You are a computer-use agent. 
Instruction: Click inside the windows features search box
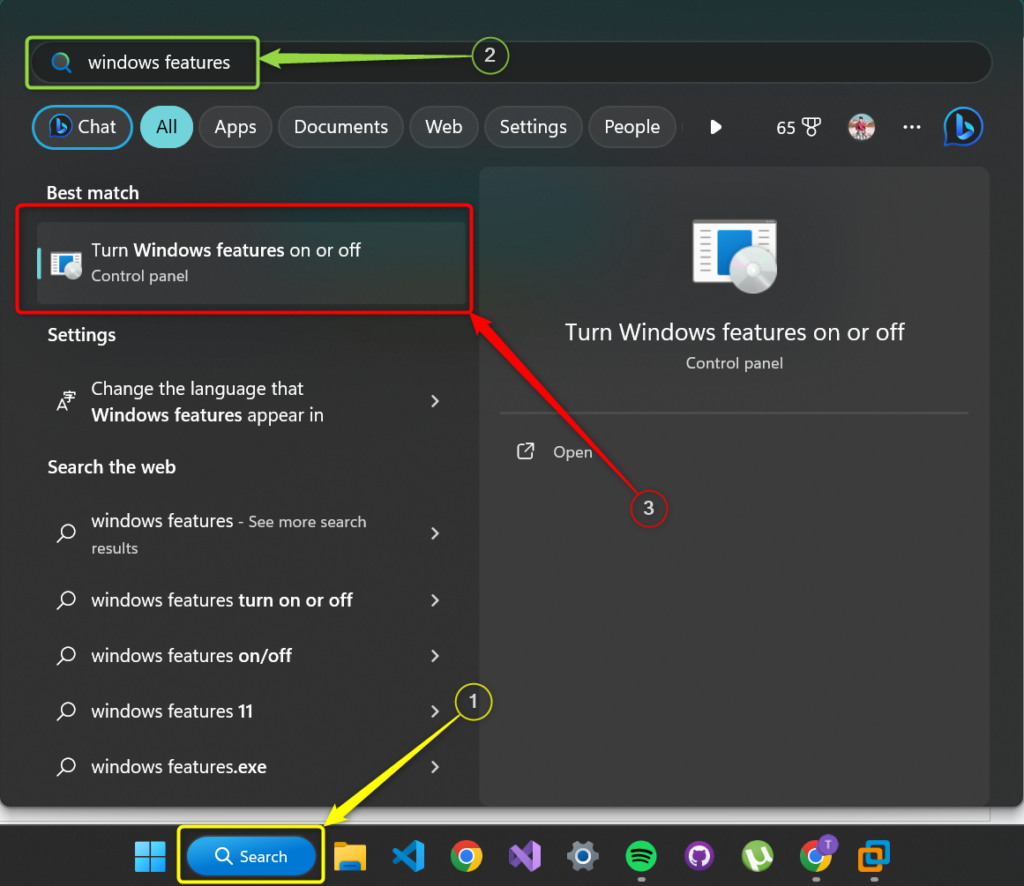click(143, 62)
